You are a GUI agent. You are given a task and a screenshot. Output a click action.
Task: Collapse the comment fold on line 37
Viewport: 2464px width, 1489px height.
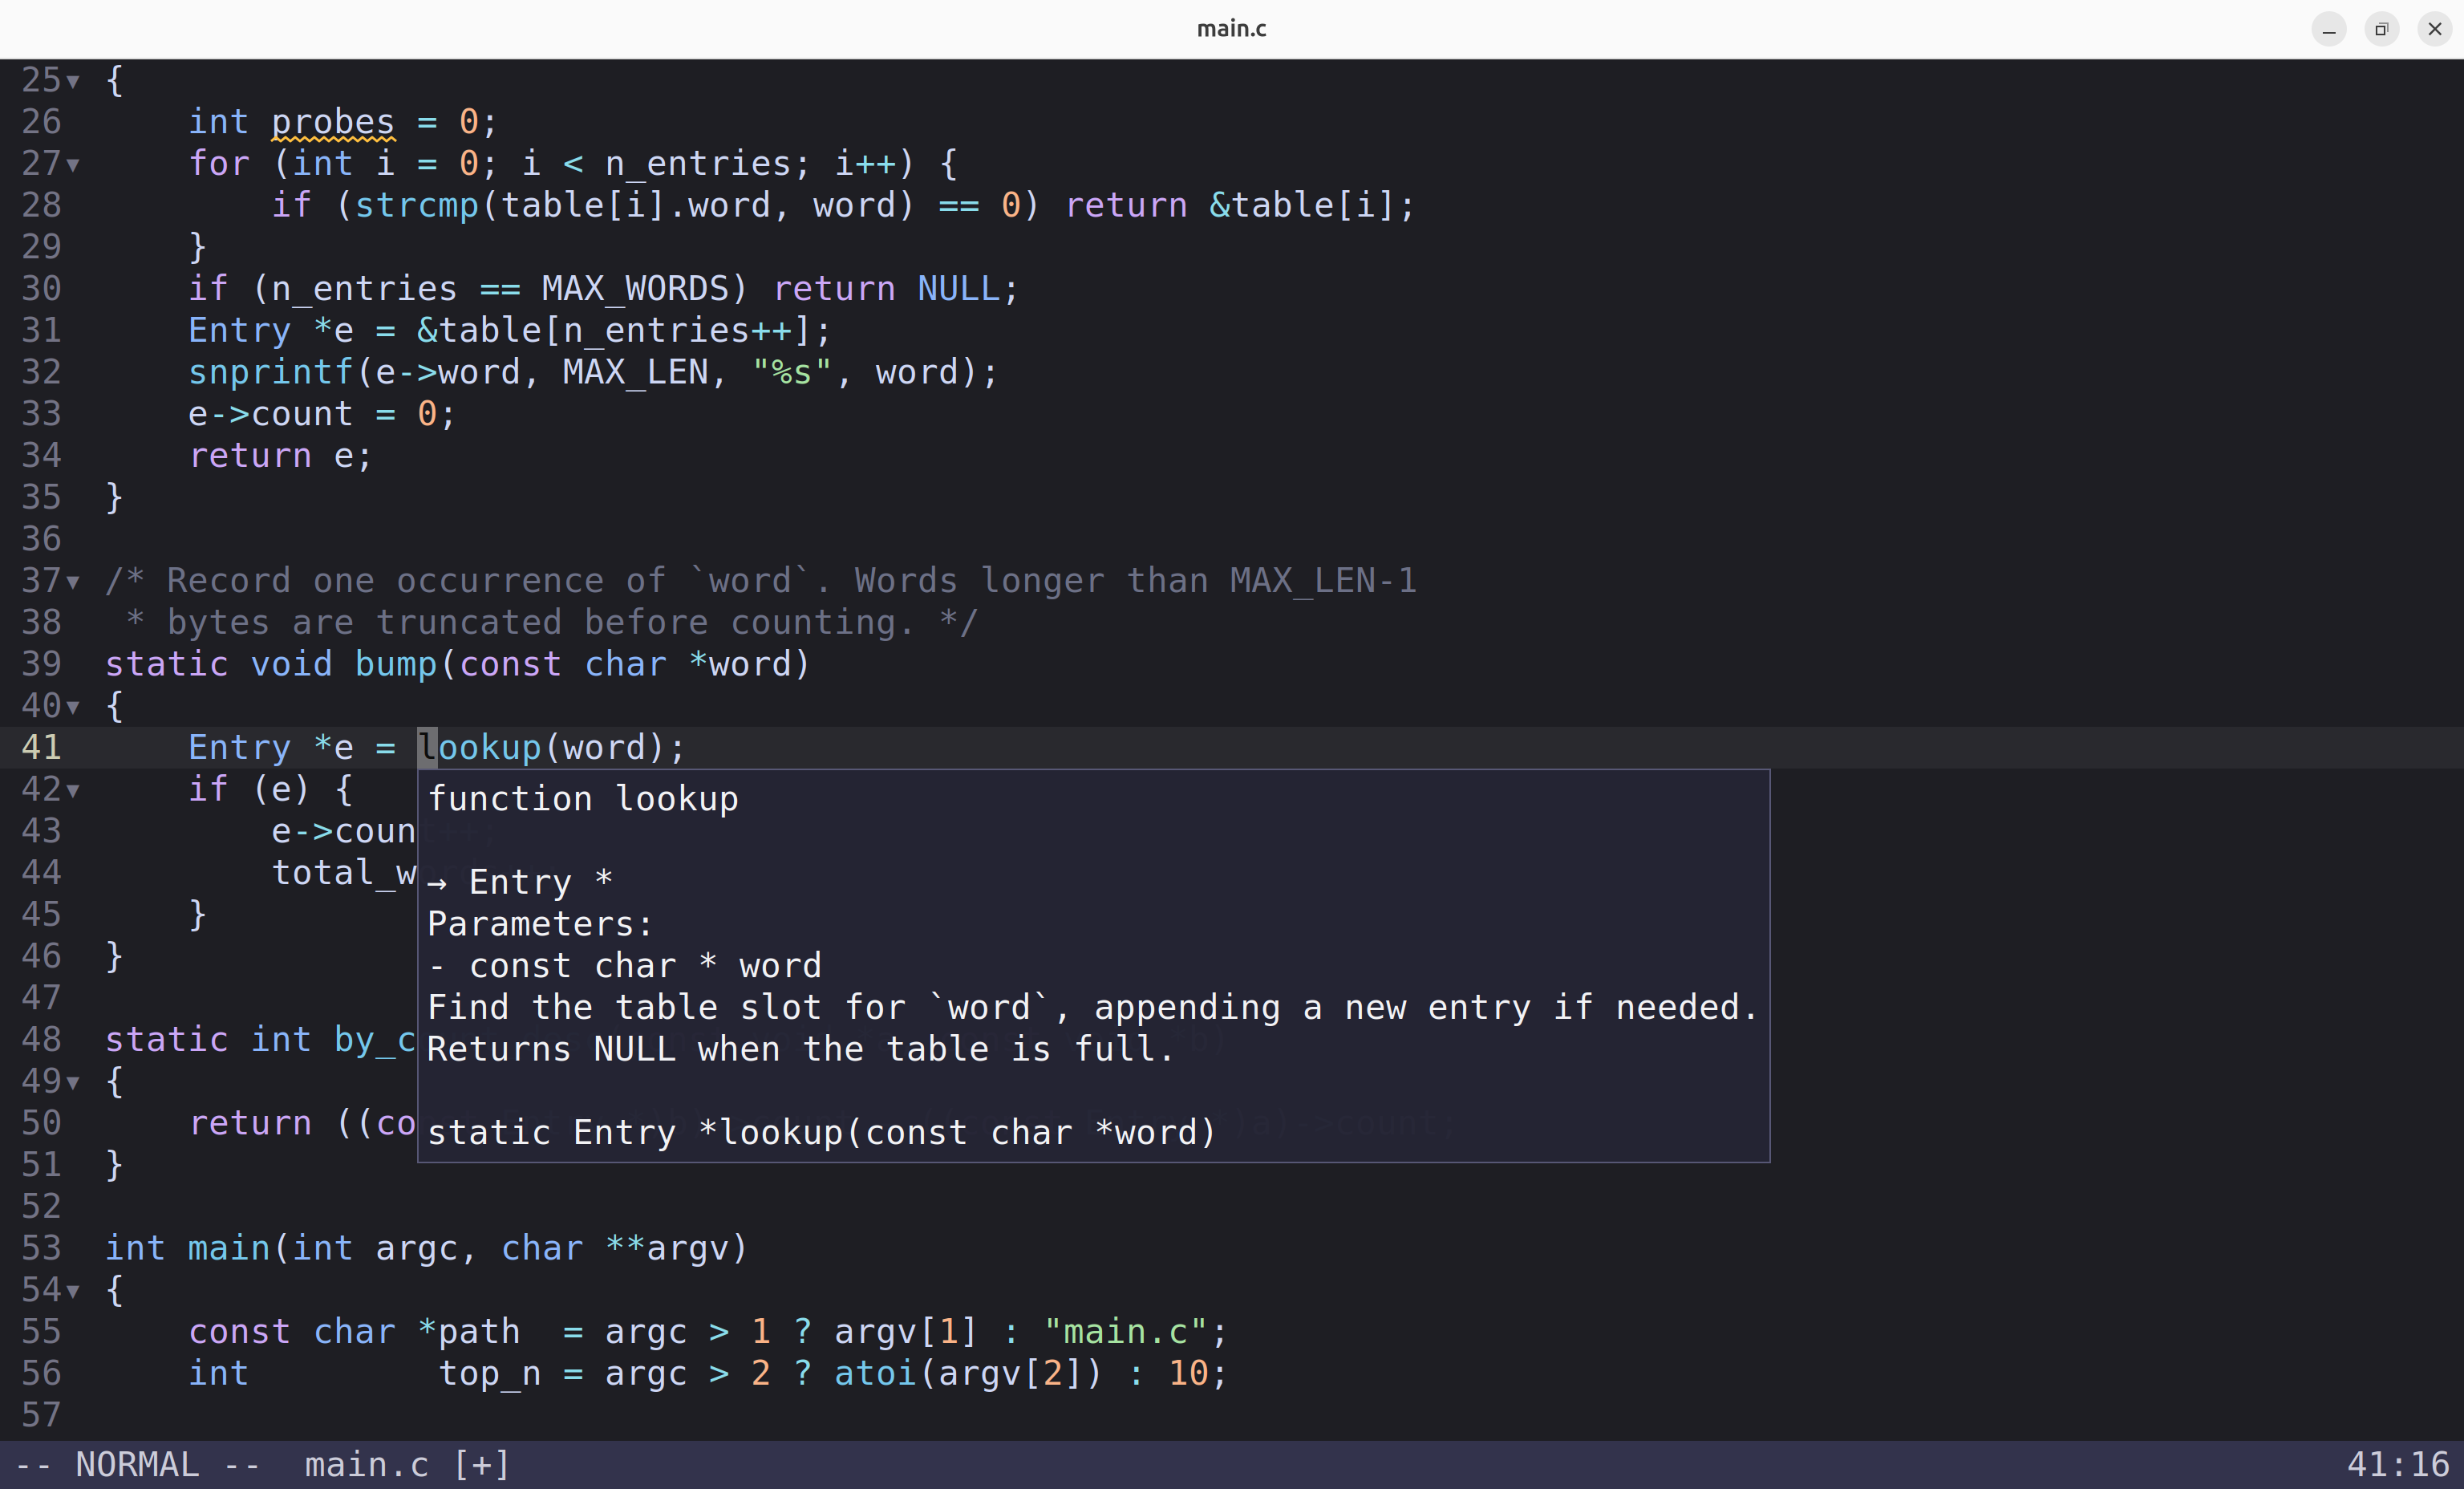[x=73, y=582]
